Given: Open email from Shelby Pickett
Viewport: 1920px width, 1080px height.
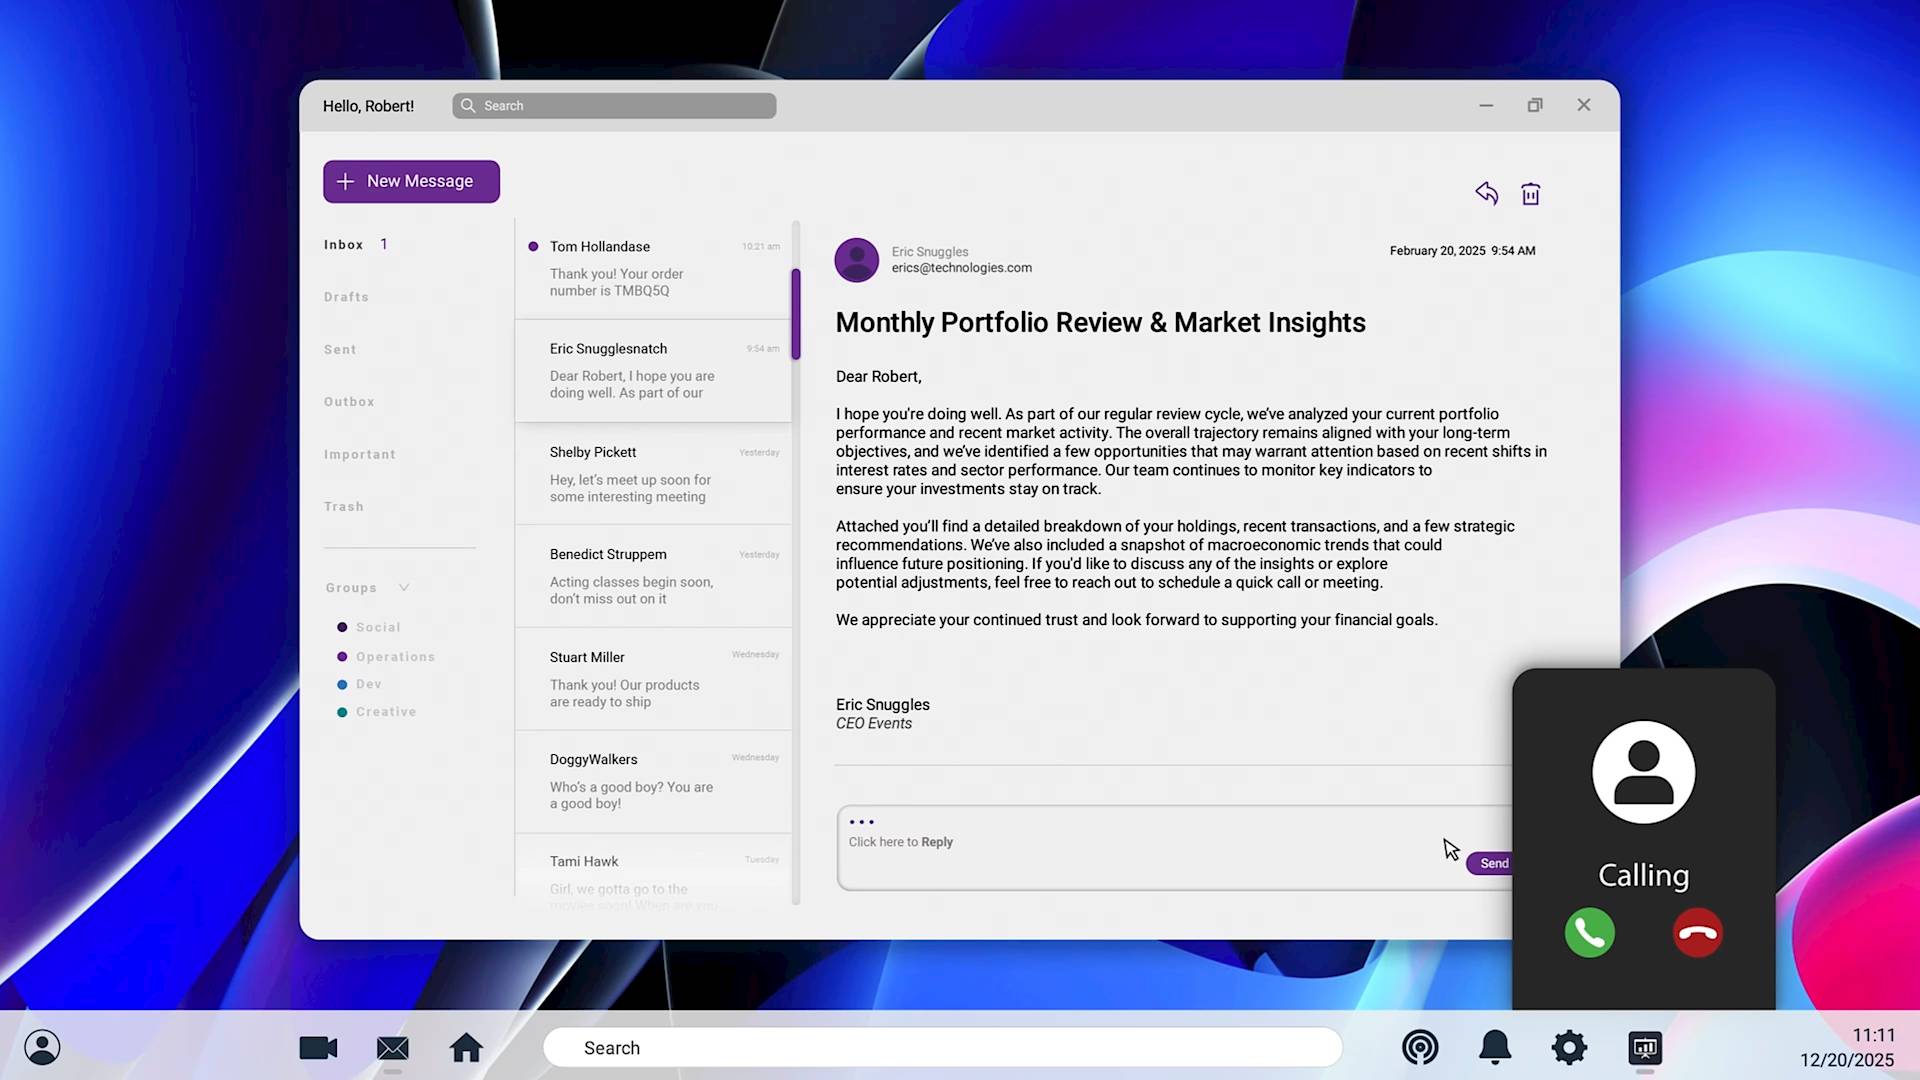Looking at the screenshot, I should [653, 474].
